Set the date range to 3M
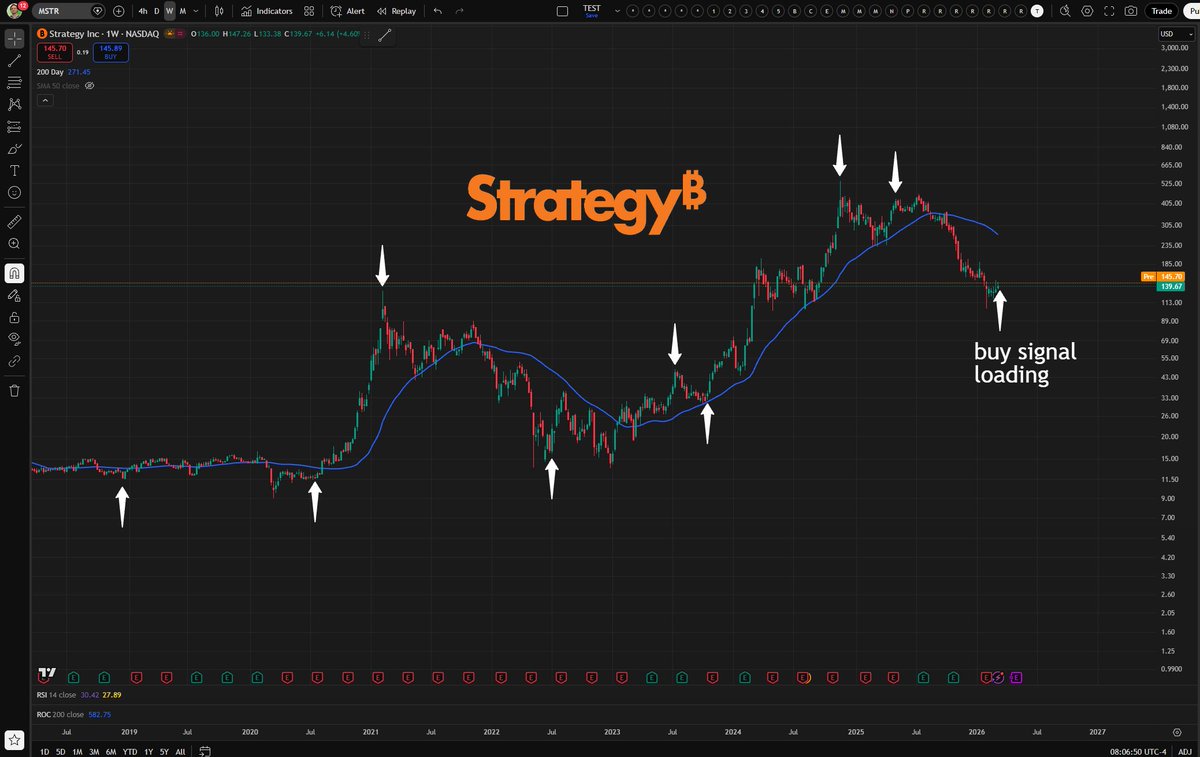 point(93,751)
